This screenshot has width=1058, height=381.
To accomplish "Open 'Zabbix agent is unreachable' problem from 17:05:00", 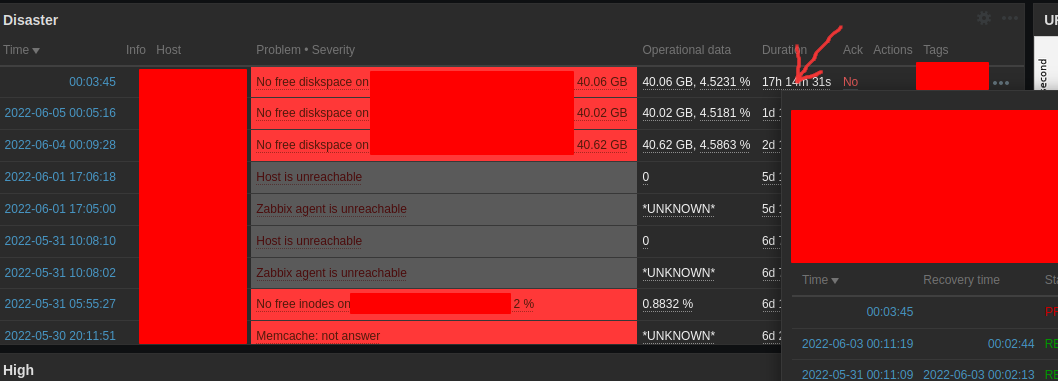I will click(x=331, y=209).
